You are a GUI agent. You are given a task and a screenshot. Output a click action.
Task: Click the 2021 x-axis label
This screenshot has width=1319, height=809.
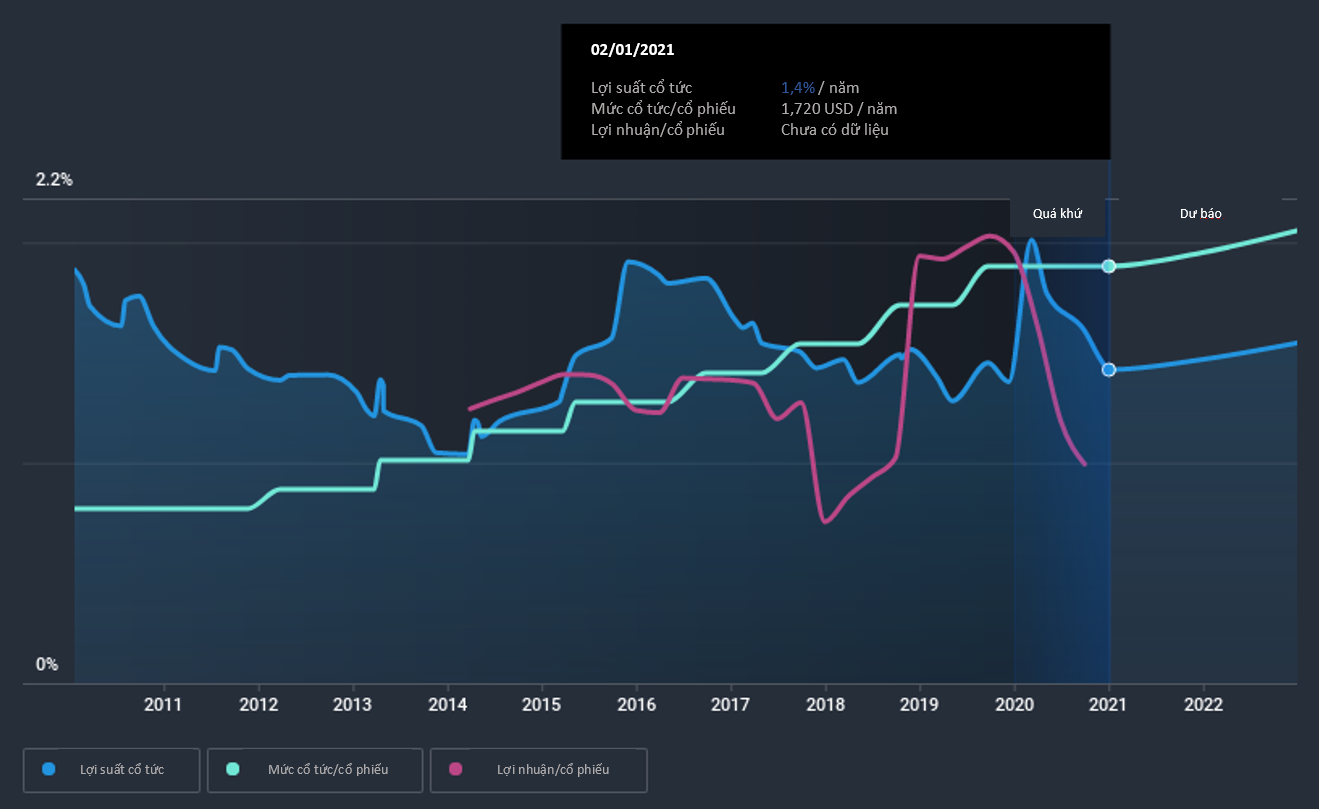pos(1108,705)
